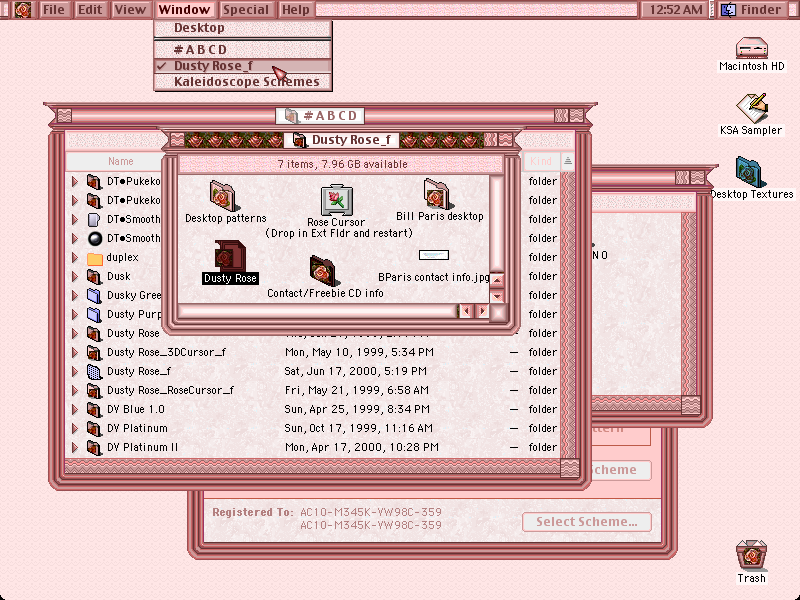Expand the DV Platinum triangle
Viewport: 800px width, 600px height.
pos(75,429)
